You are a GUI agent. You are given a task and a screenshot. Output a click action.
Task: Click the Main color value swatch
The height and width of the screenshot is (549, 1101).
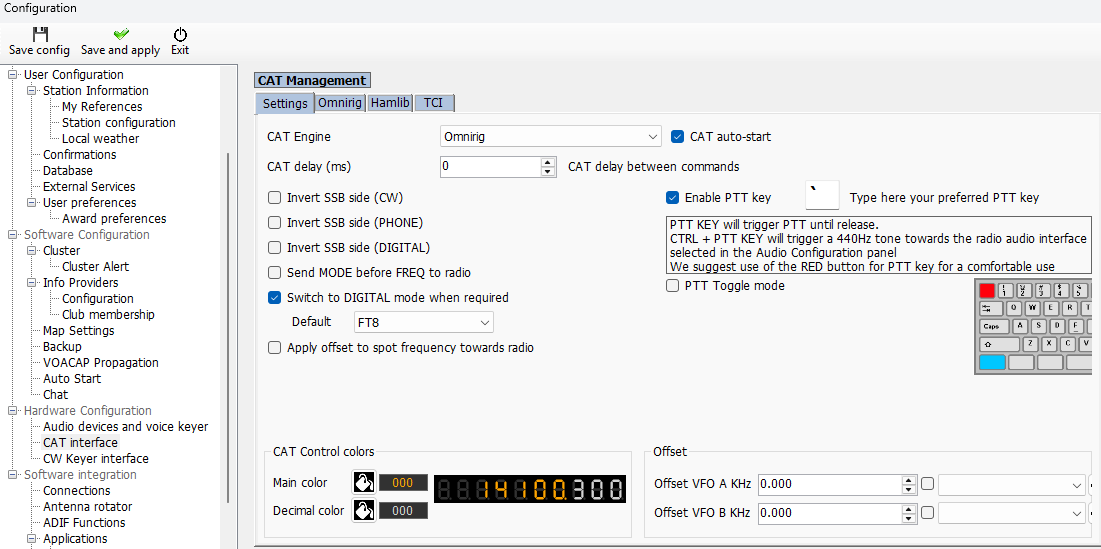pos(403,483)
